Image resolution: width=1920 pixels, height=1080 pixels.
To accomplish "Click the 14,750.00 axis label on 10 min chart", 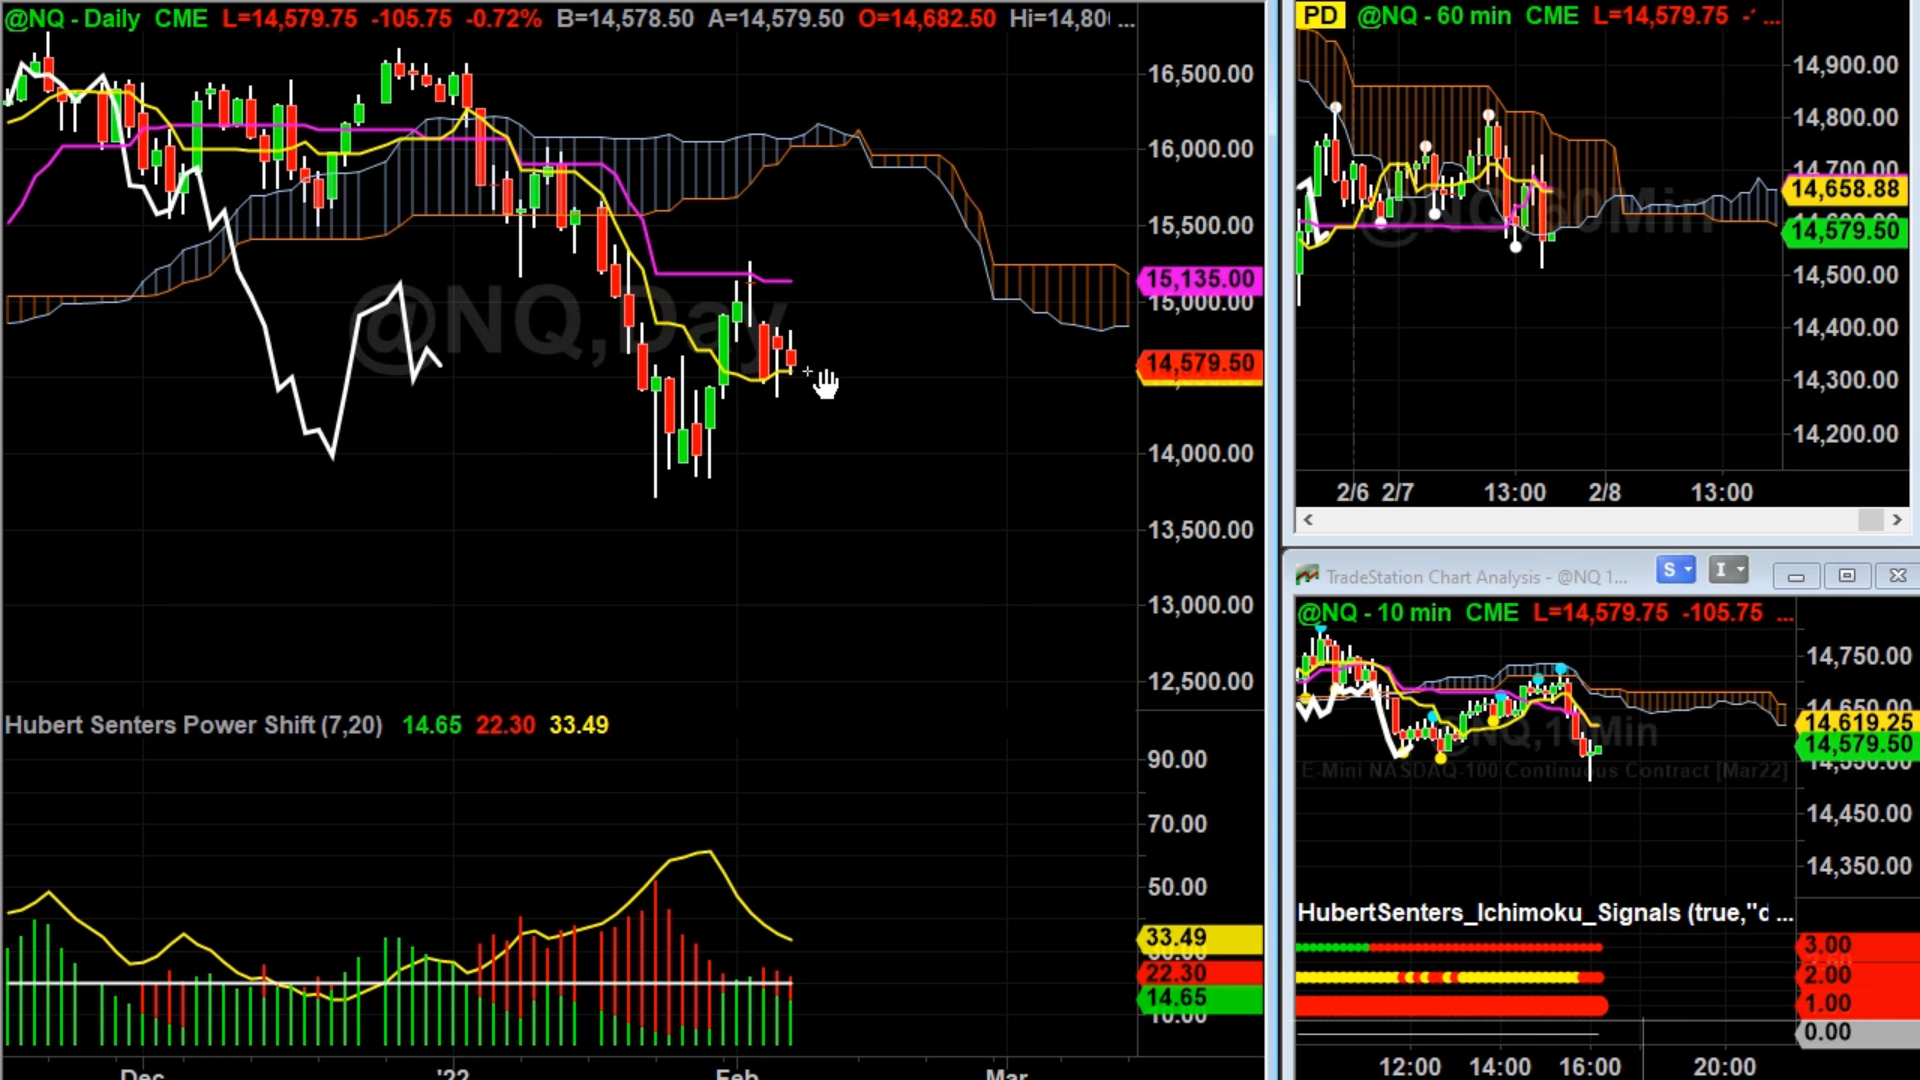I will click(1859, 657).
